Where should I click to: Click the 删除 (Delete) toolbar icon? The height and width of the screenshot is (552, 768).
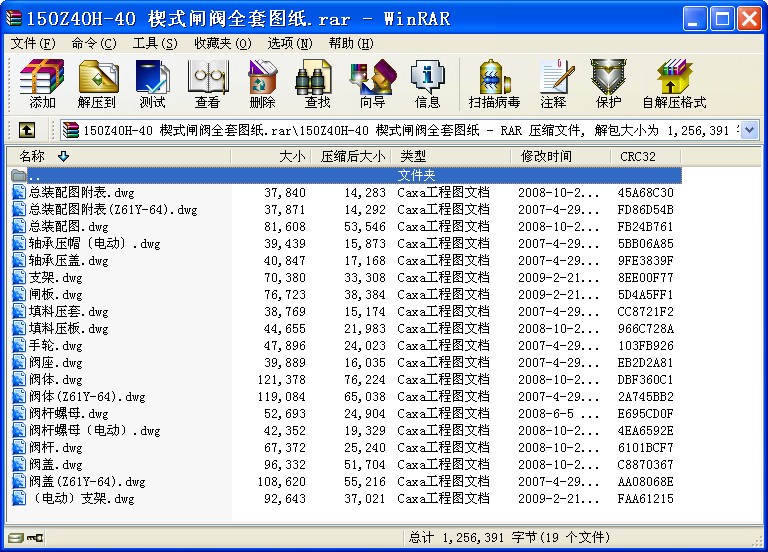tap(262, 83)
